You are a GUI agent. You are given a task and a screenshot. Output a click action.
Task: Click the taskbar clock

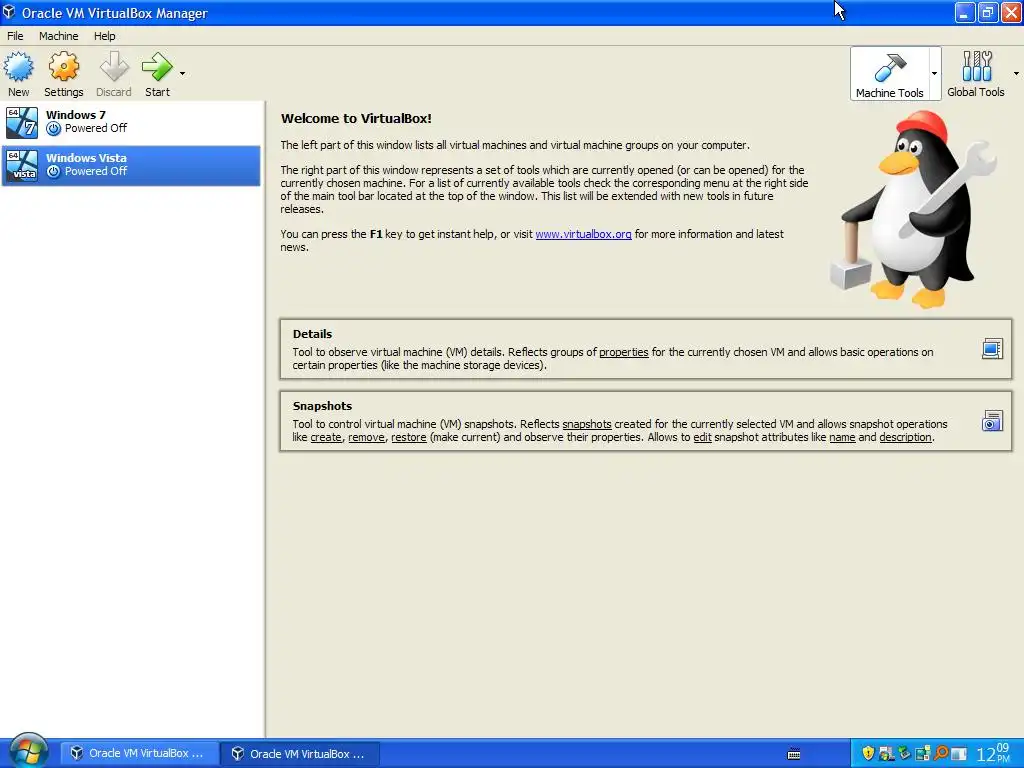point(993,754)
